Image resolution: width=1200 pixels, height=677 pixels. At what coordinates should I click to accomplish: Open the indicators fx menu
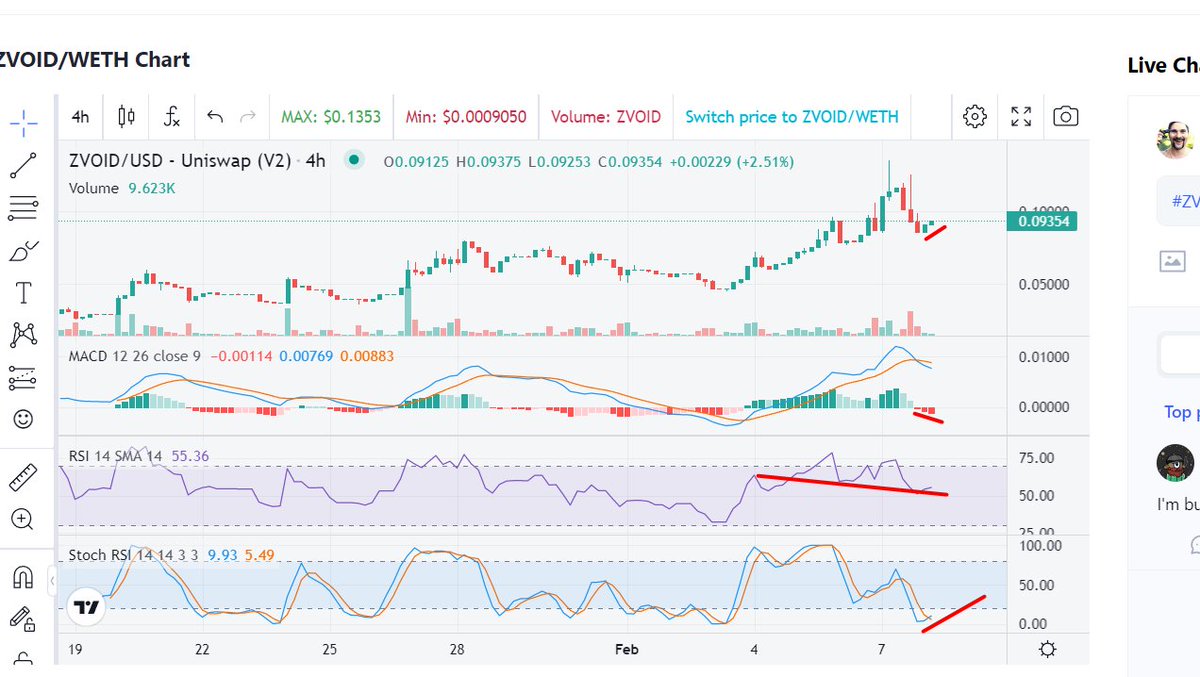(172, 117)
